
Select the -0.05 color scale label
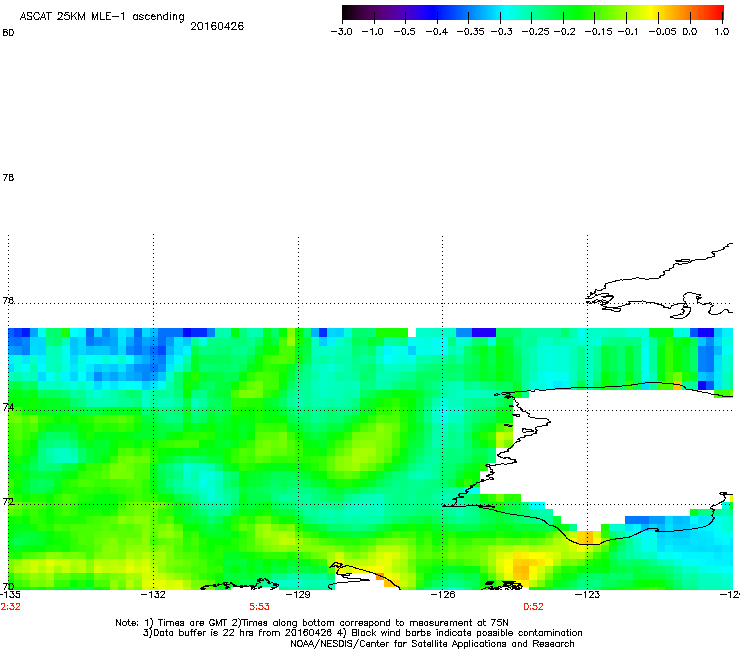[662, 32]
